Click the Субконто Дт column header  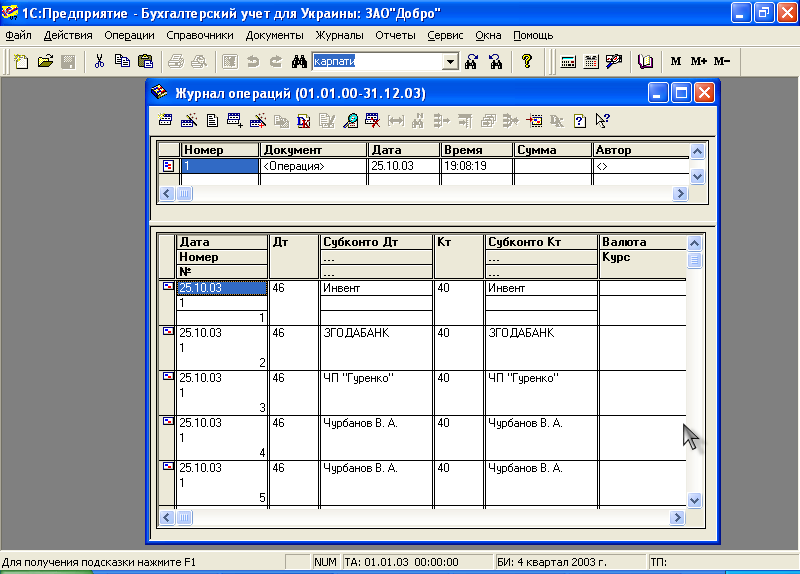pyautogui.click(x=377, y=242)
